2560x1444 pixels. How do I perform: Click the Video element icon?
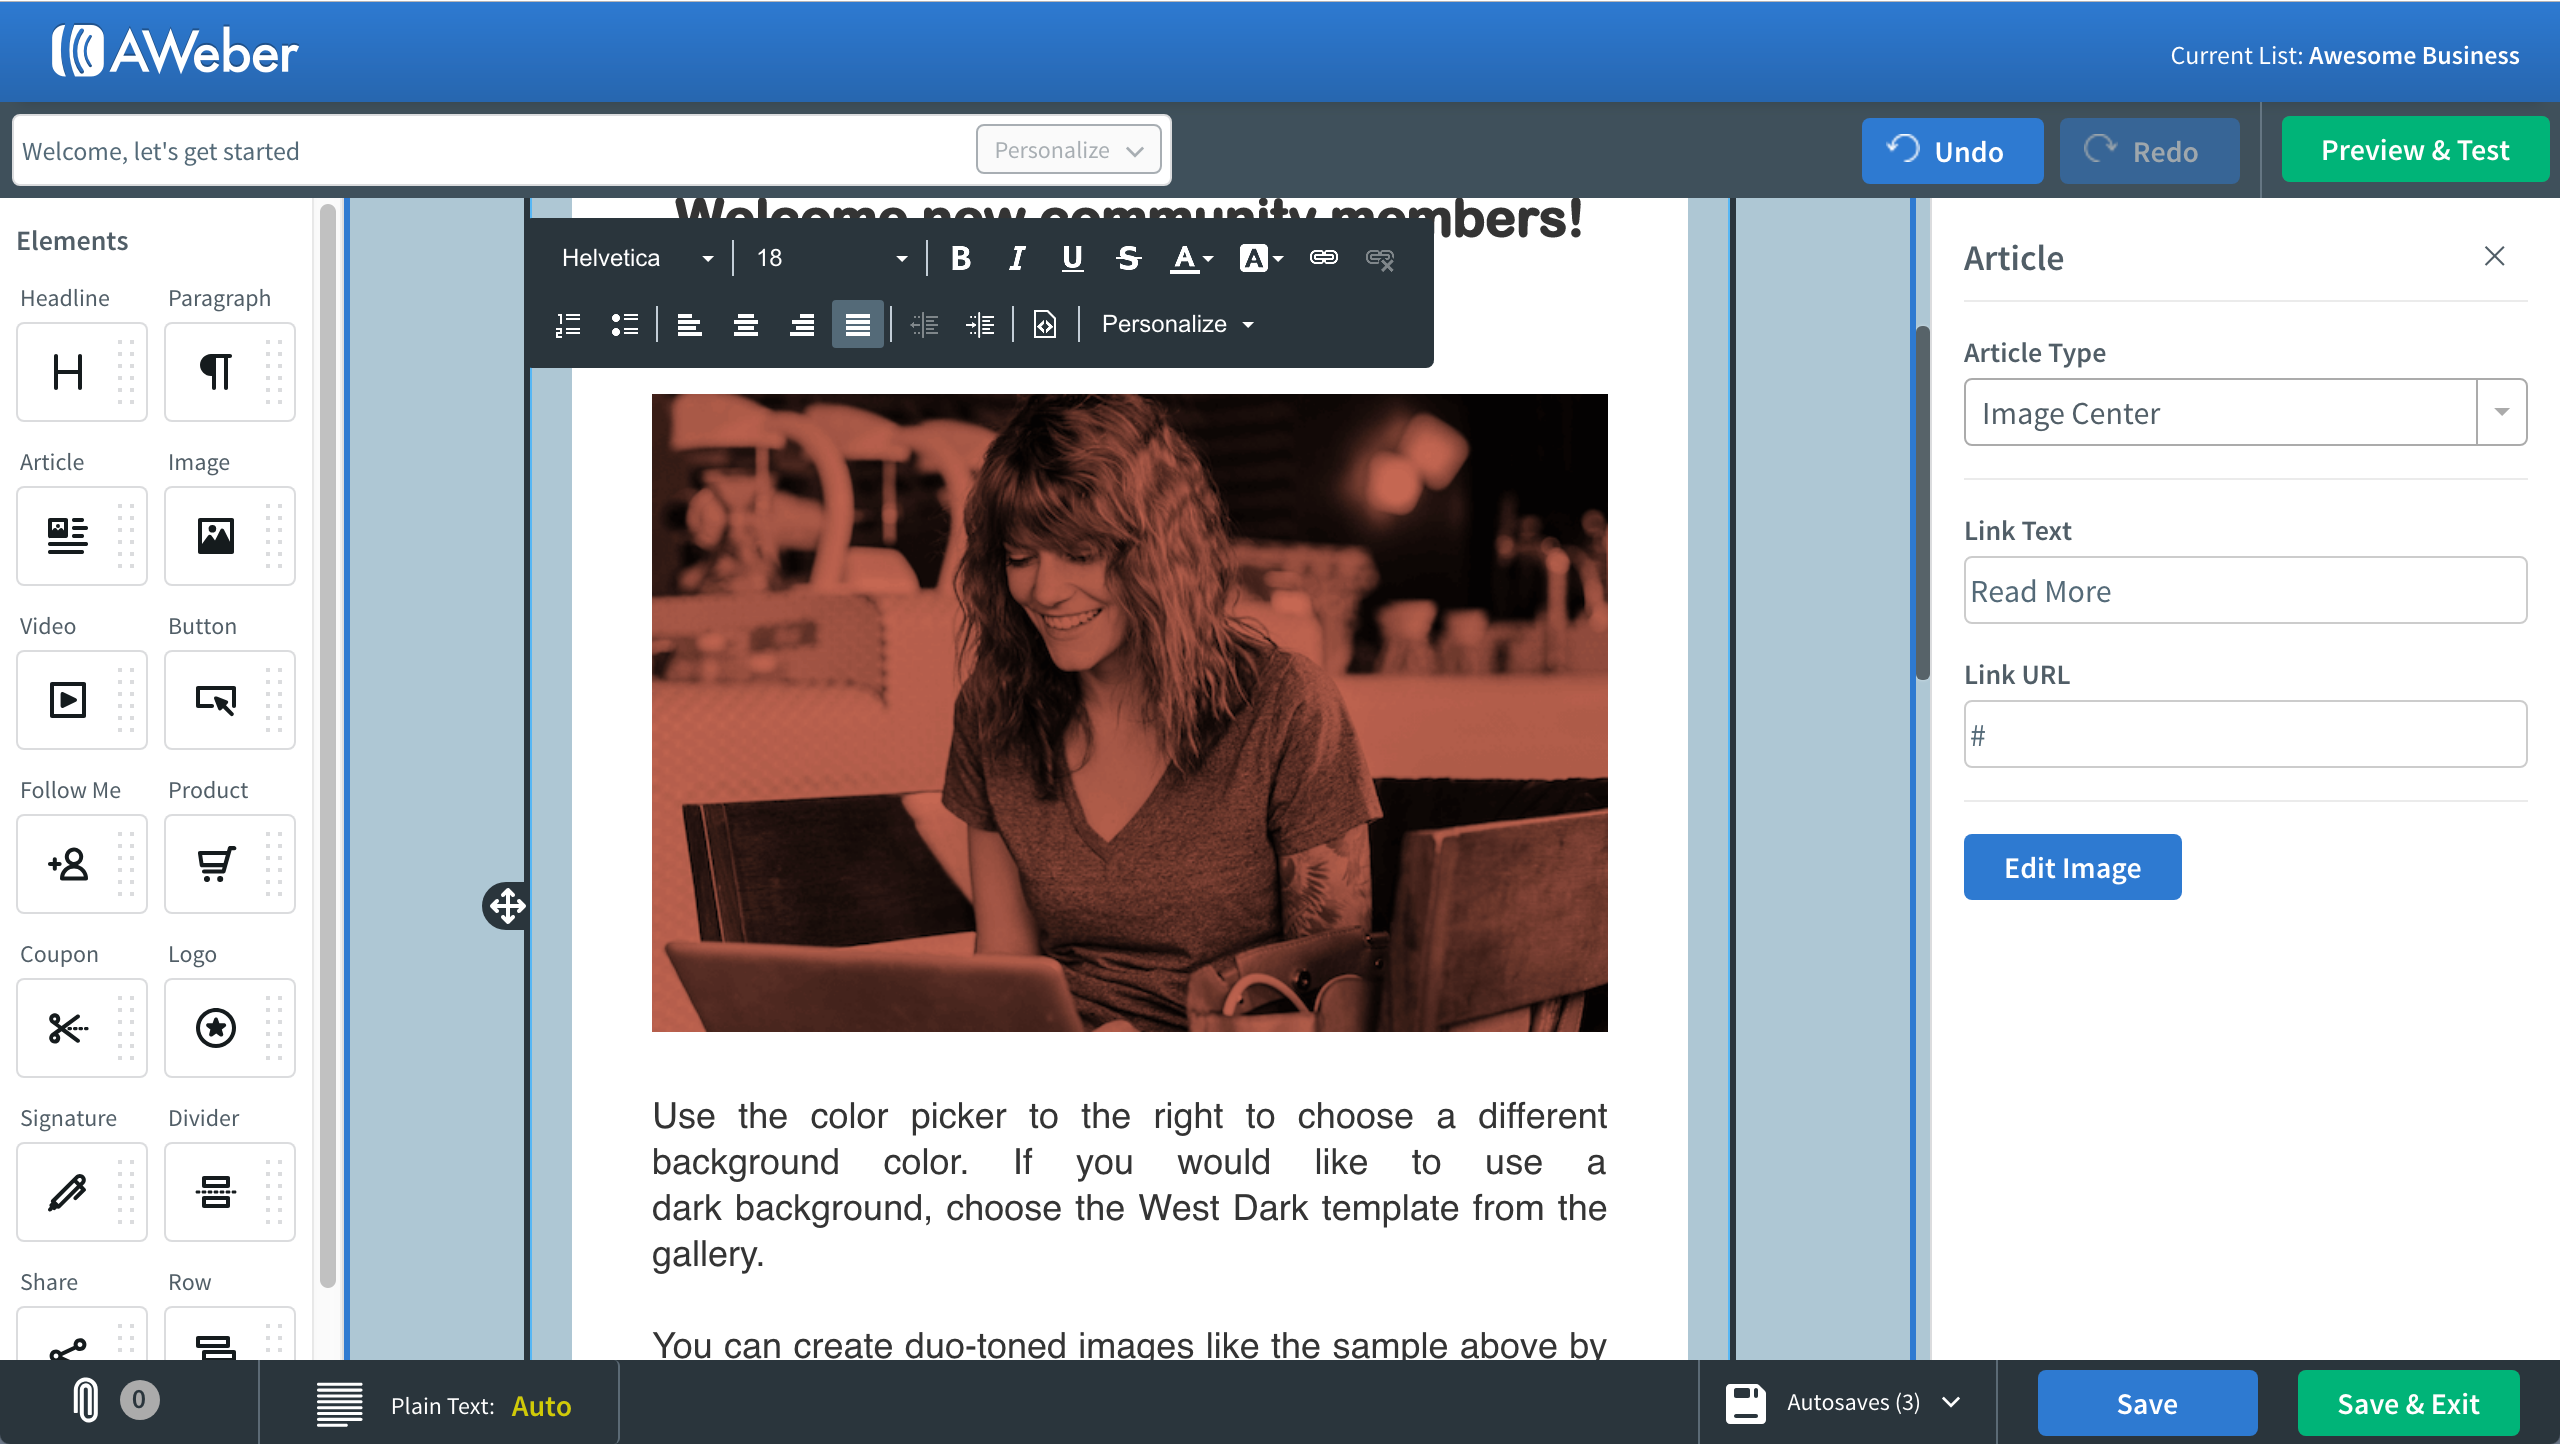68,700
